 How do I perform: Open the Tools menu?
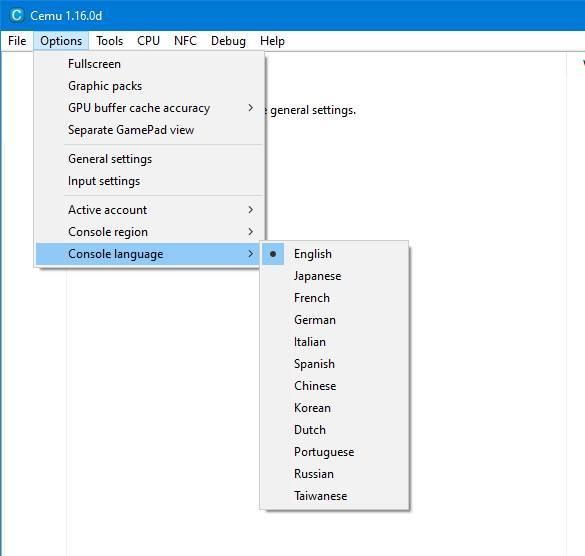click(x=109, y=41)
